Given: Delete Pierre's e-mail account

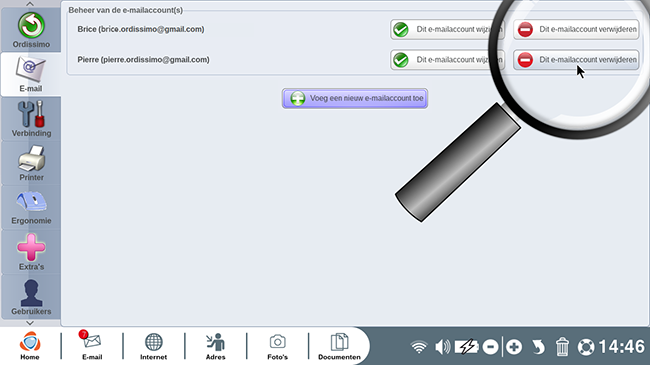Looking at the screenshot, I should point(576,60).
